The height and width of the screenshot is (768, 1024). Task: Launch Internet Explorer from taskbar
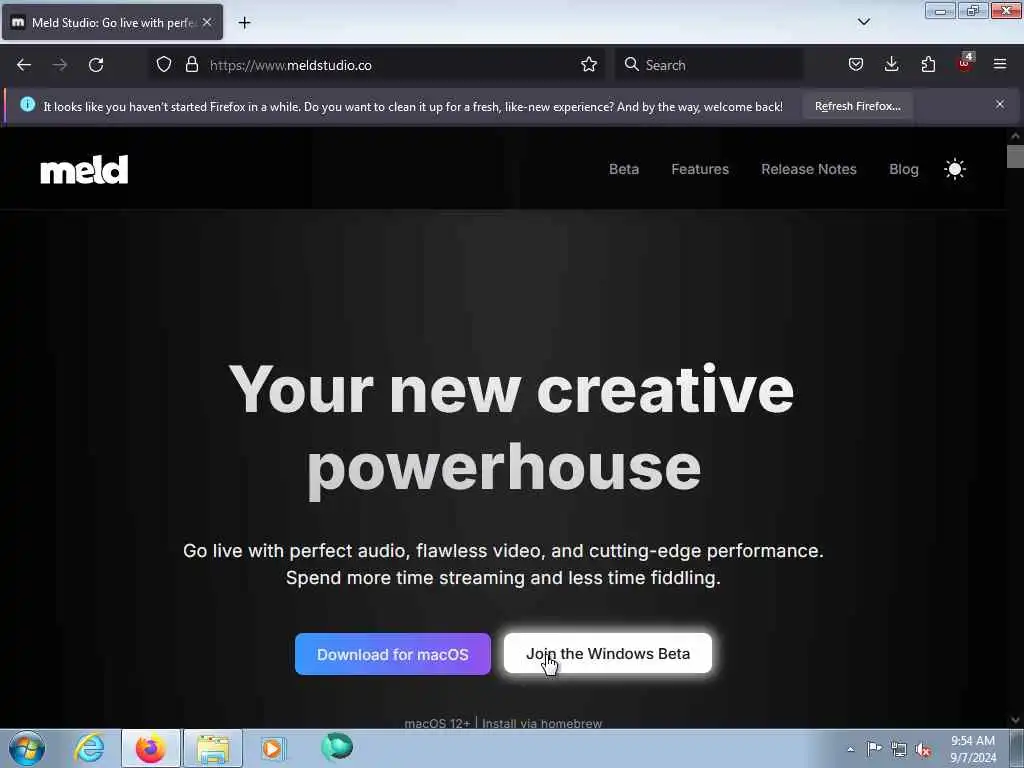89,748
